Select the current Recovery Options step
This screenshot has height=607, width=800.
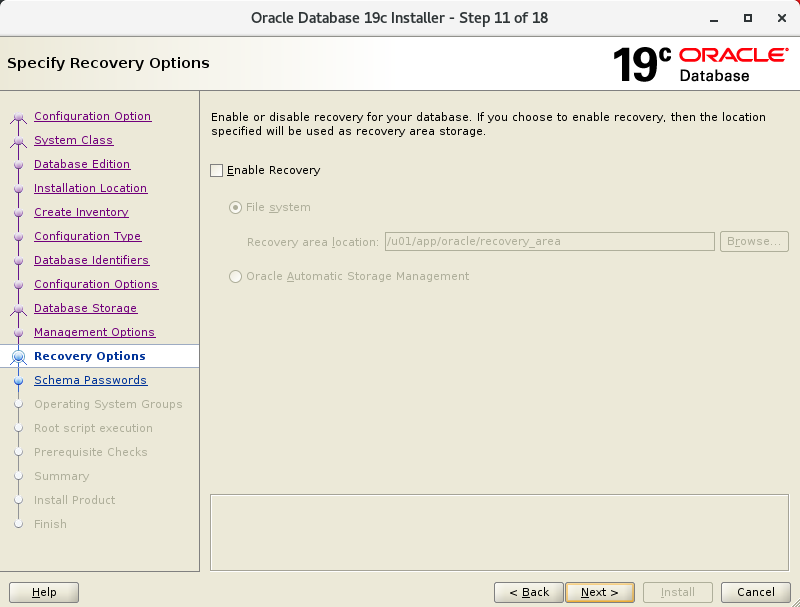pos(90,356)
